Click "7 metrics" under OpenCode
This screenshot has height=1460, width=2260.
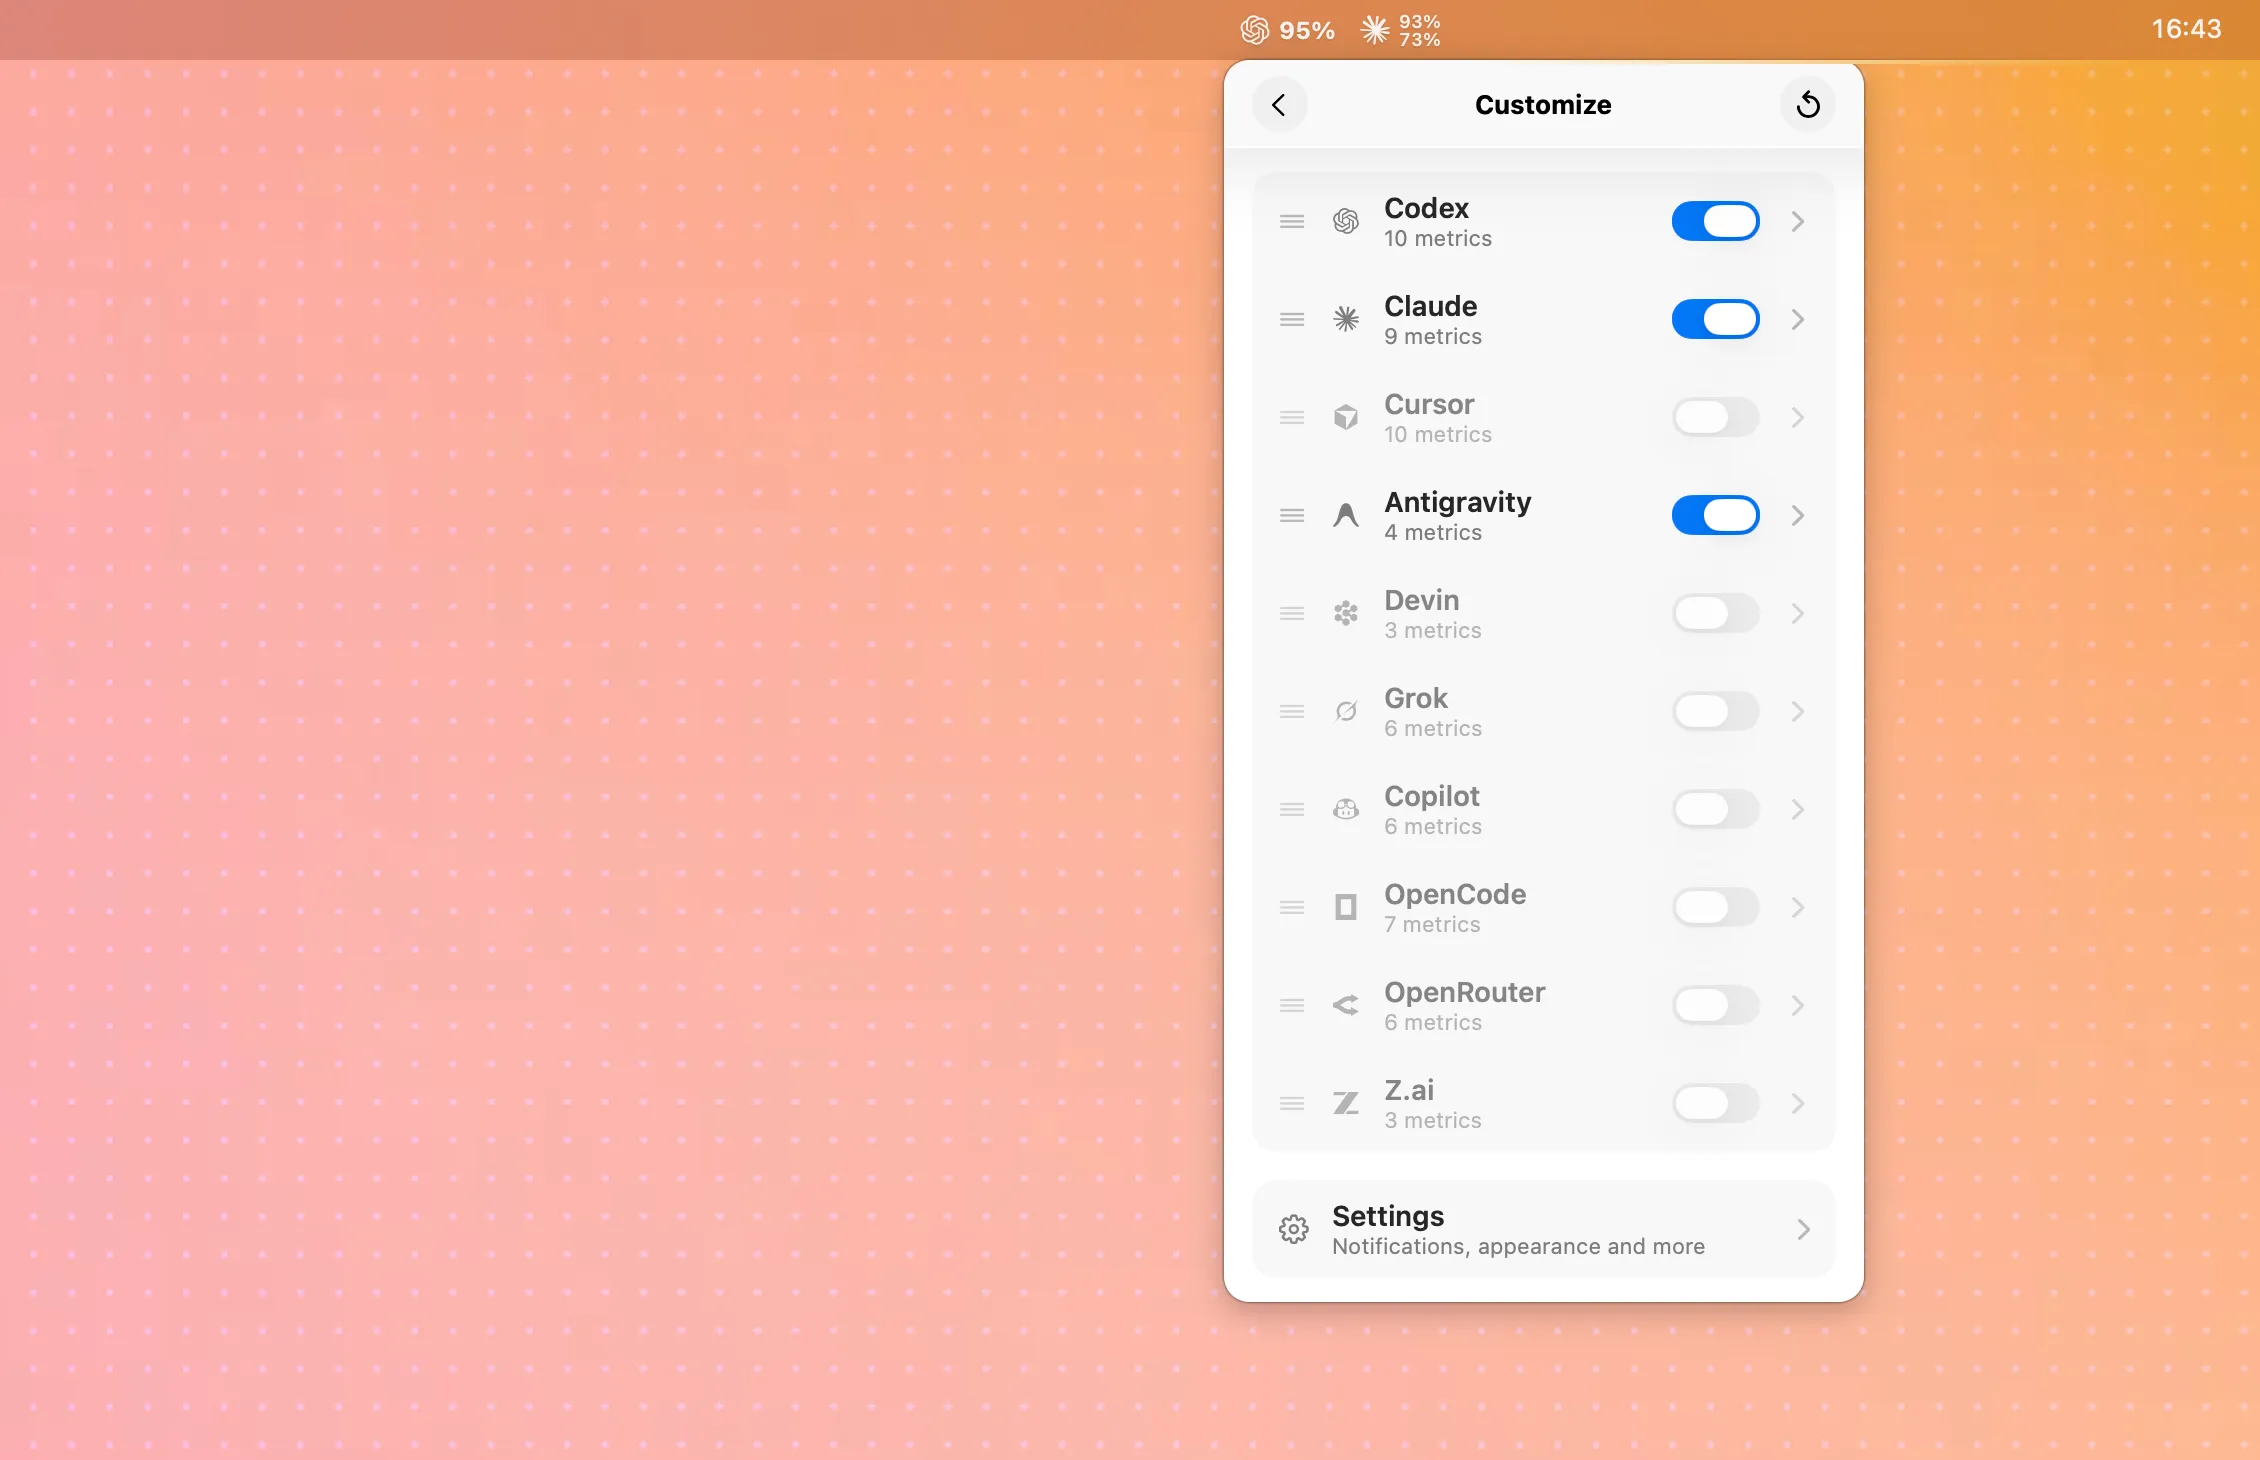(1432, 925)
